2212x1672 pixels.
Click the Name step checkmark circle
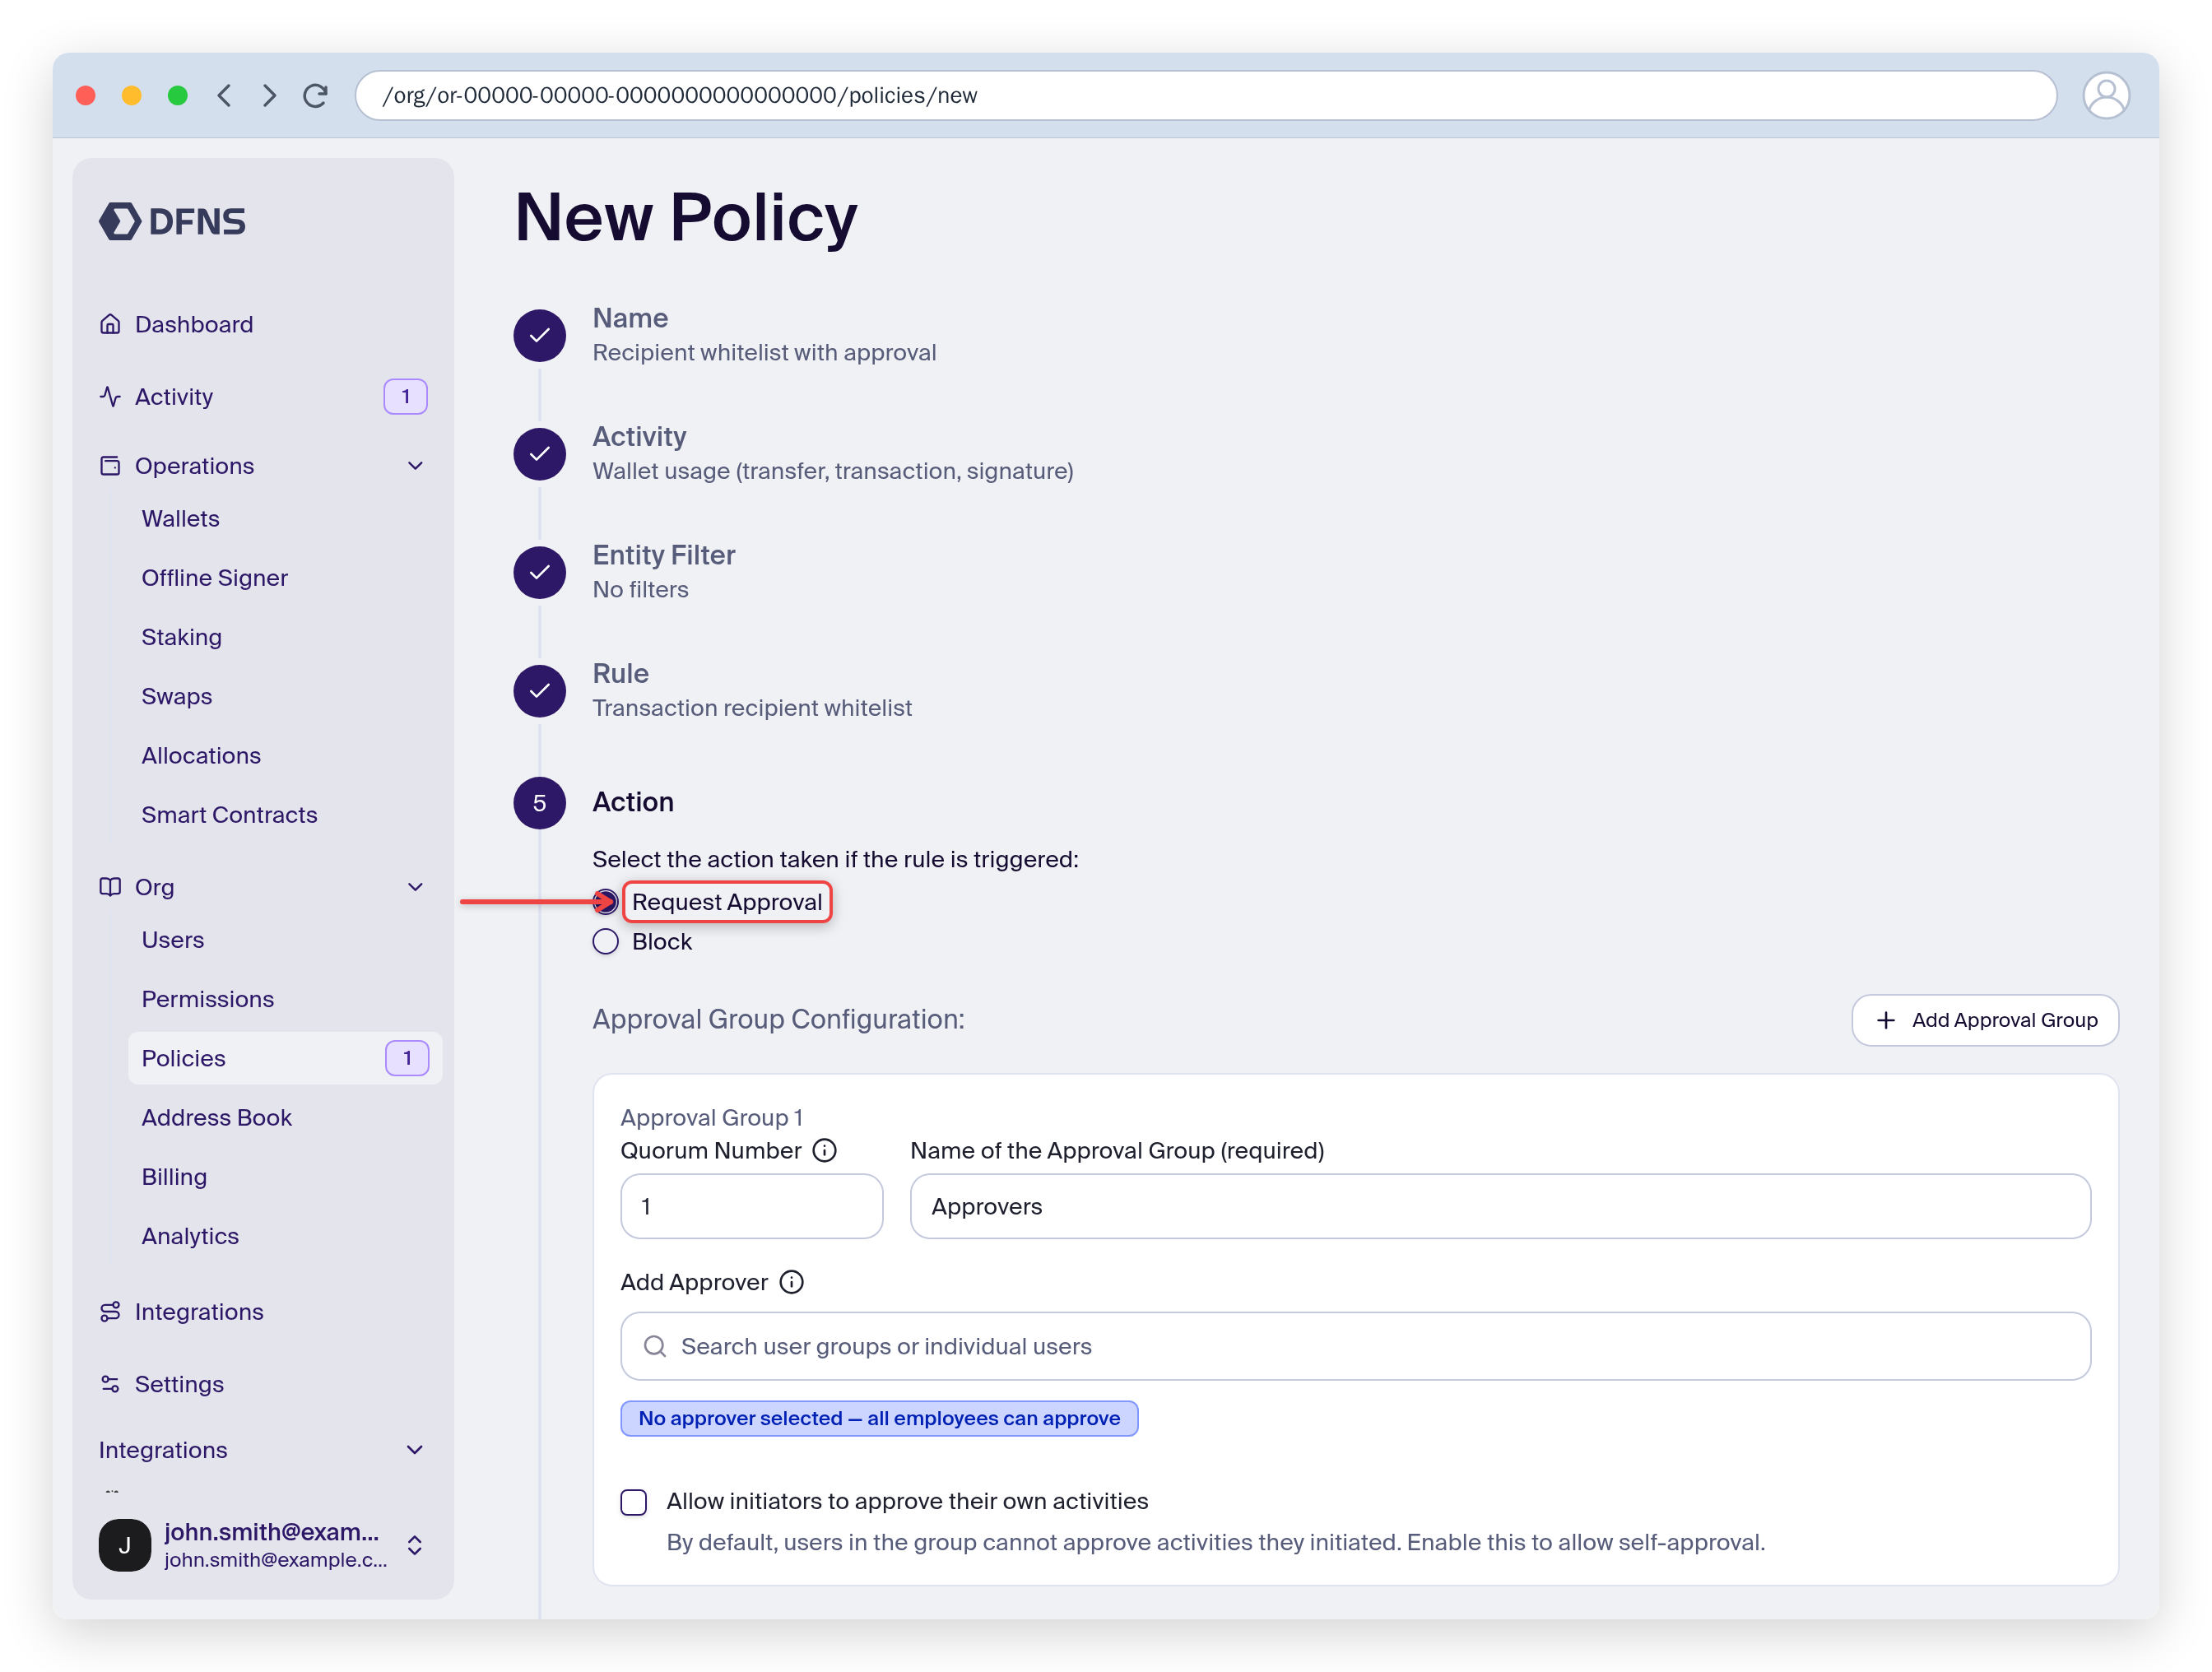click(540, 335)
